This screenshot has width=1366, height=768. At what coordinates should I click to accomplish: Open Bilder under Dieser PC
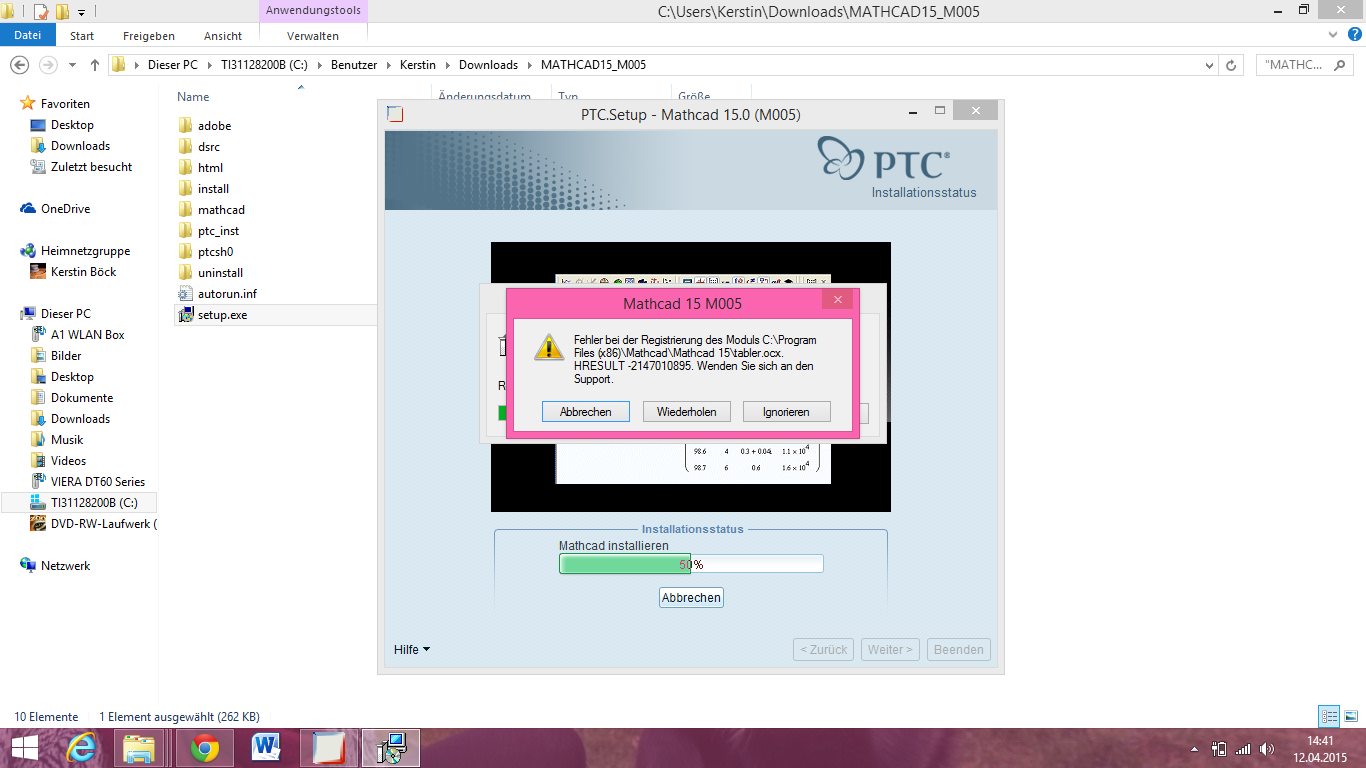pos(66,356)
